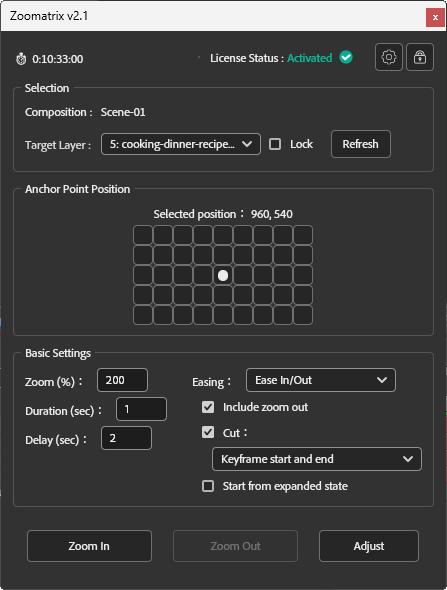The height and width of the screenshot is (590, 447).
Task: Click the Refresh button
Action: [x=360, y=144]
